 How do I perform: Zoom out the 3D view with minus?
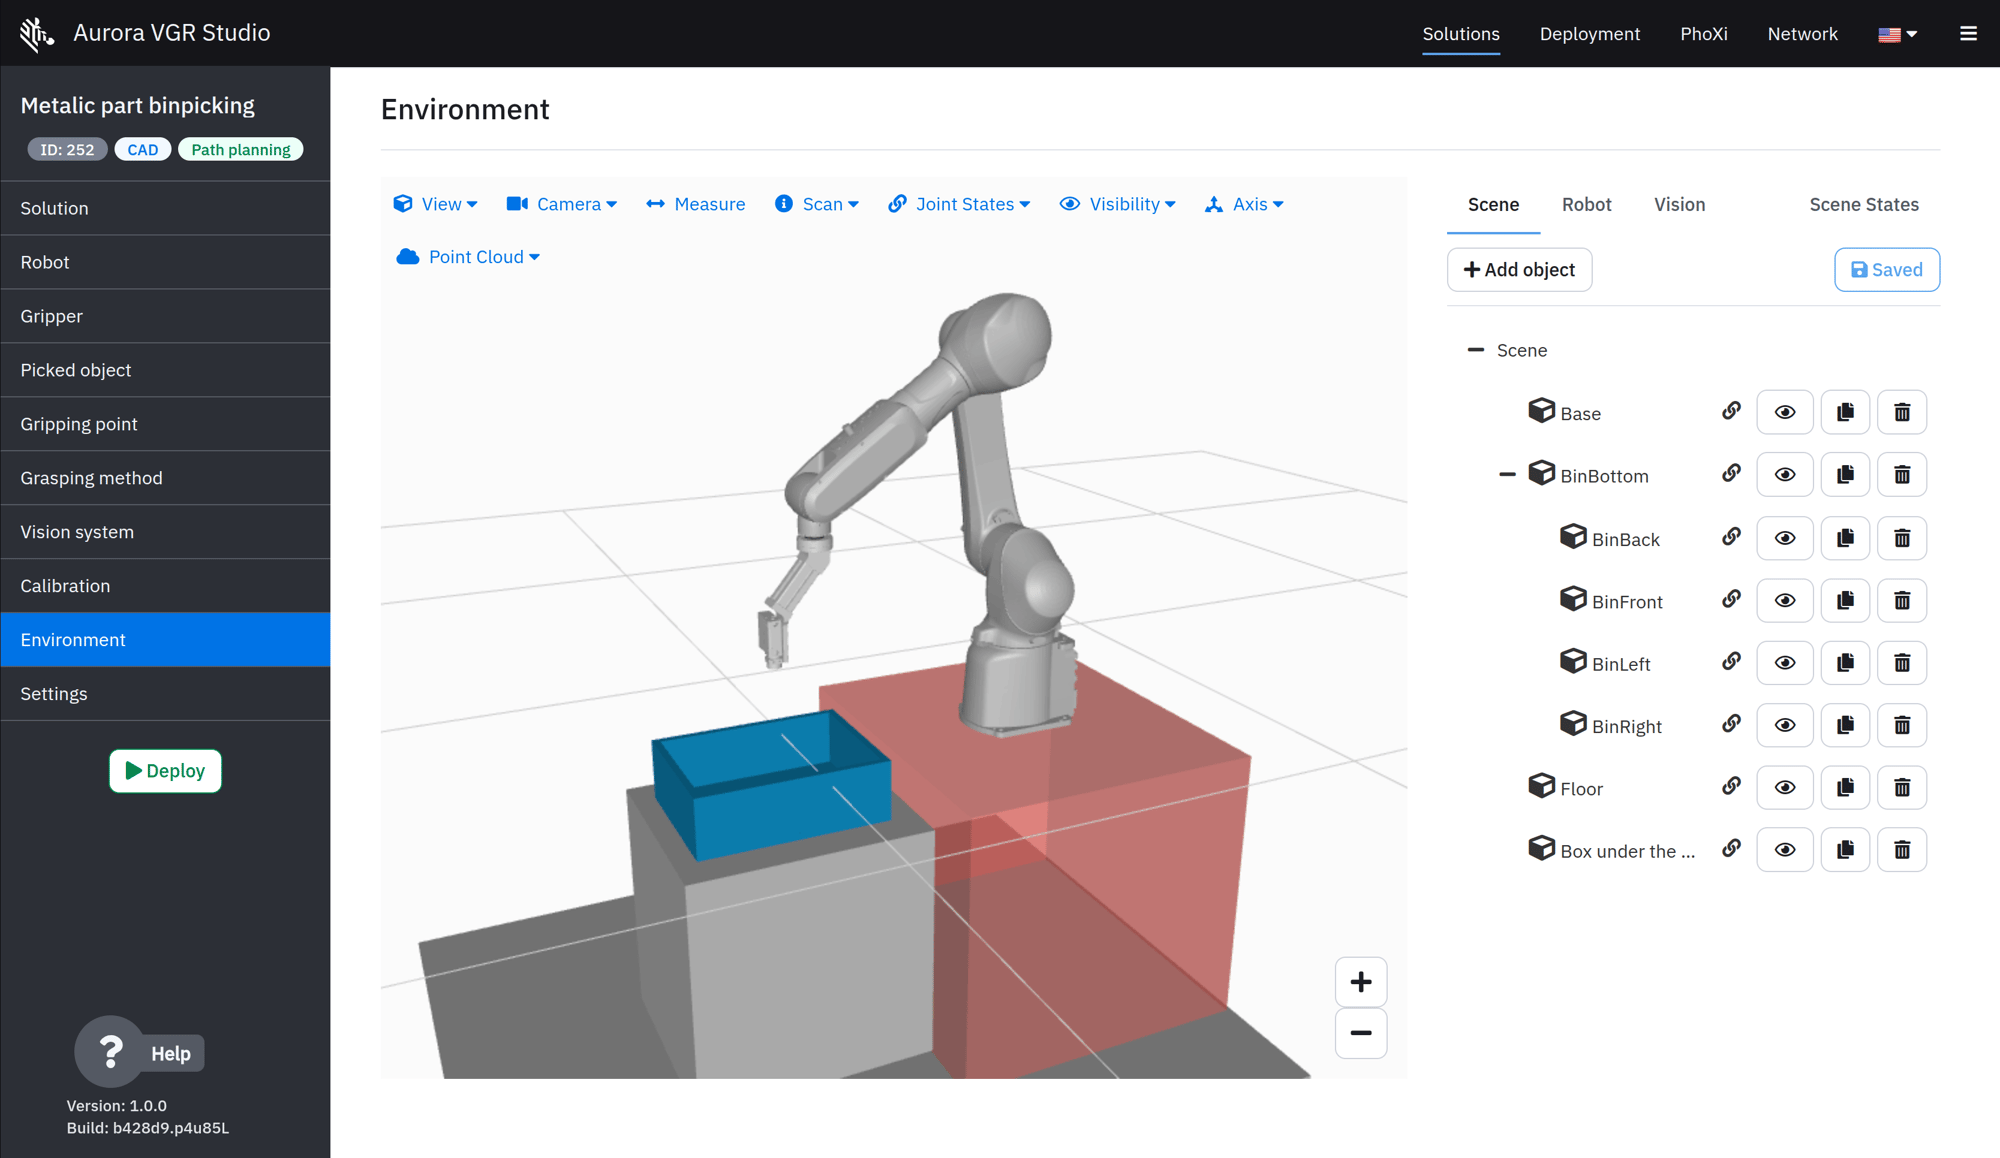tap(1361, 1033)
